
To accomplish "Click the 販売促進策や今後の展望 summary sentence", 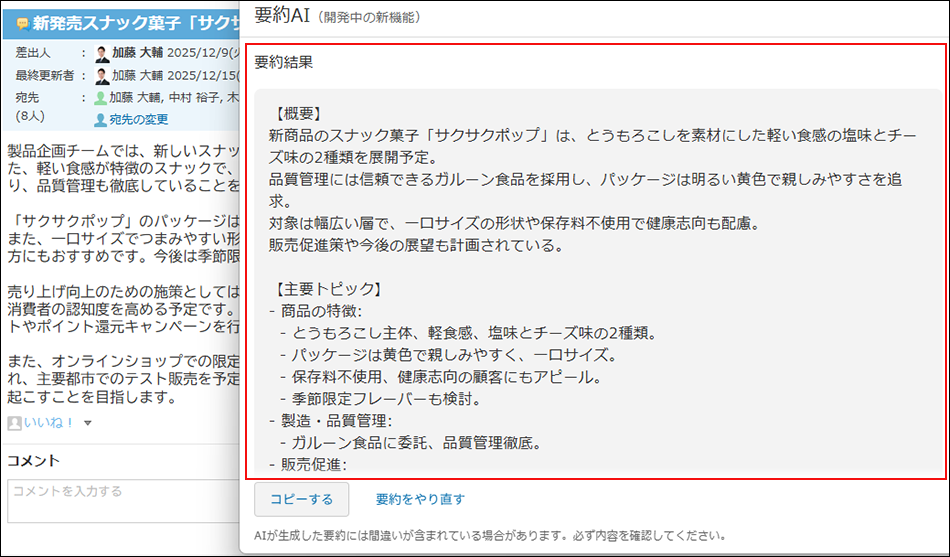I will coord(417,245).
